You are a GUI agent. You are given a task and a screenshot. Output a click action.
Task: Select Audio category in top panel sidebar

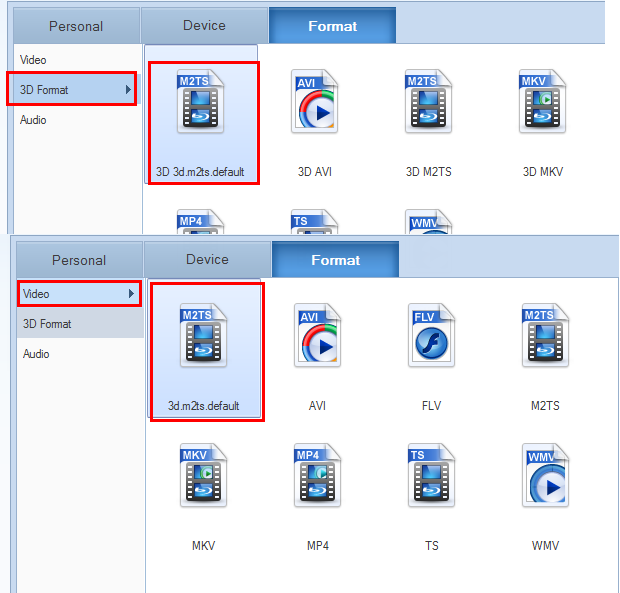click(x=78, y=120)
